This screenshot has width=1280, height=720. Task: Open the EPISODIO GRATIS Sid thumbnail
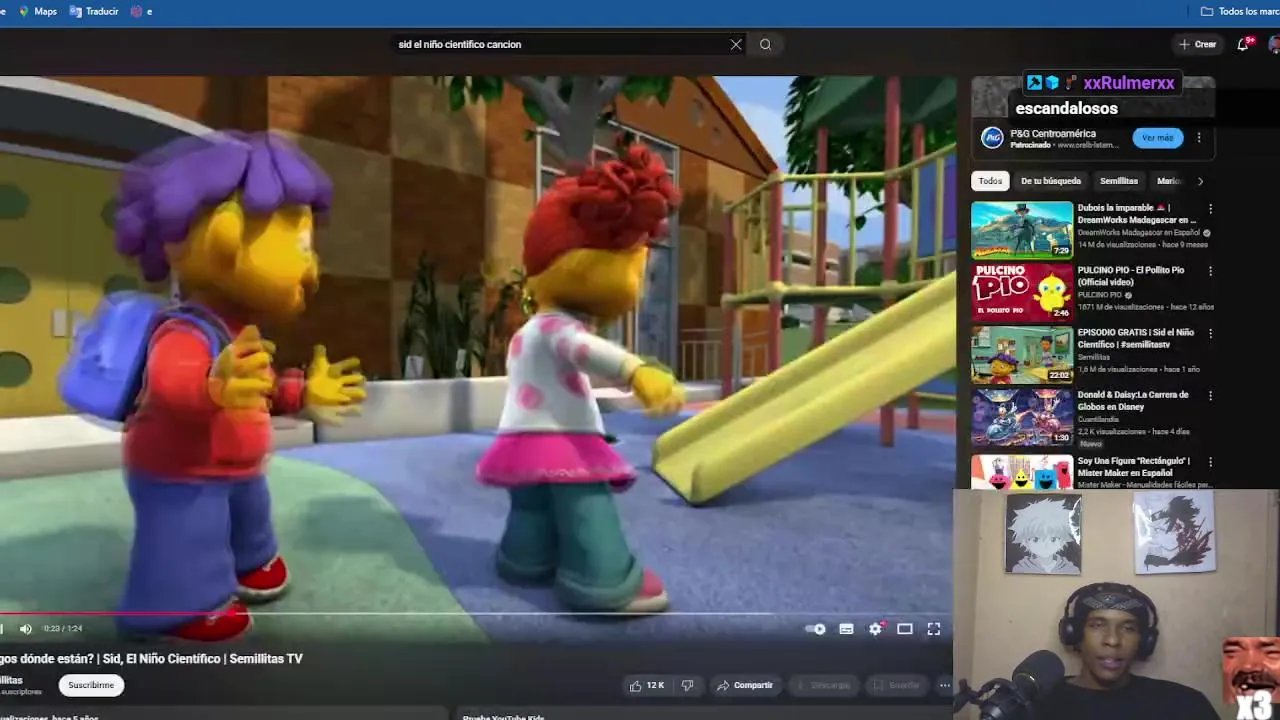point(1022,354)
